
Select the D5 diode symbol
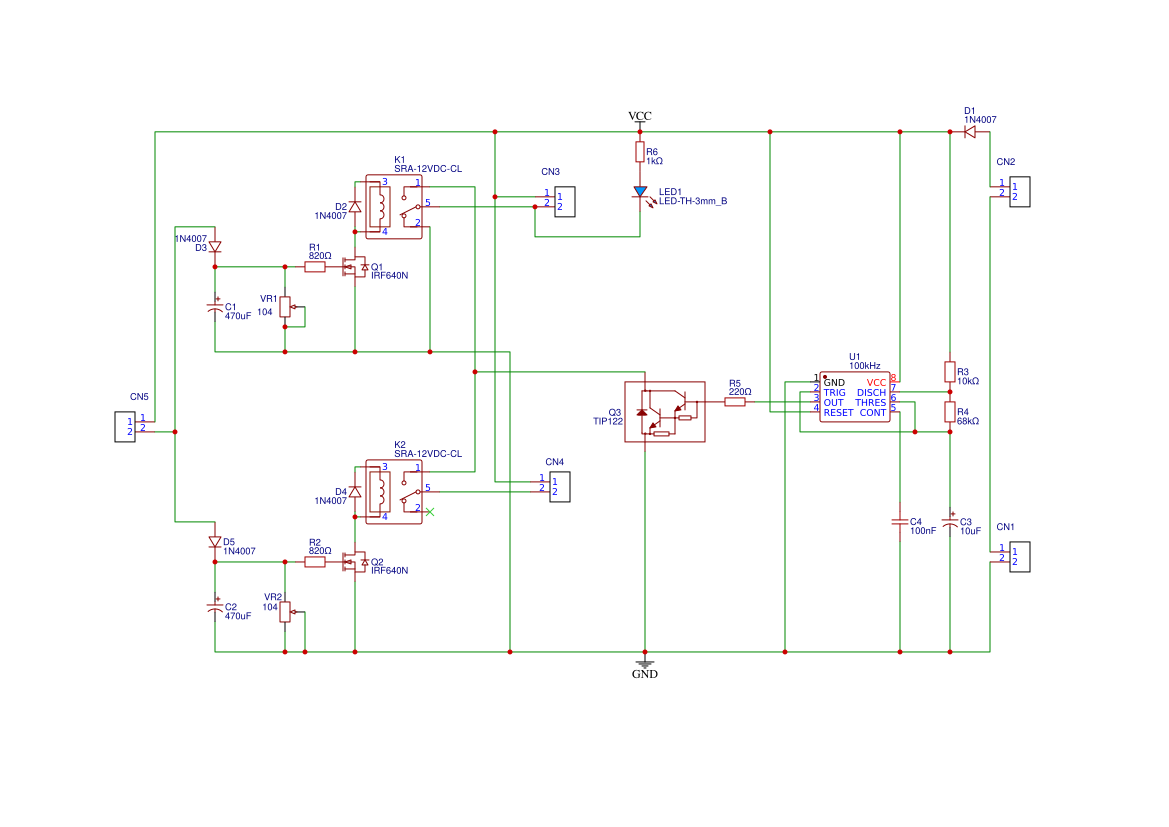(215, 542)
